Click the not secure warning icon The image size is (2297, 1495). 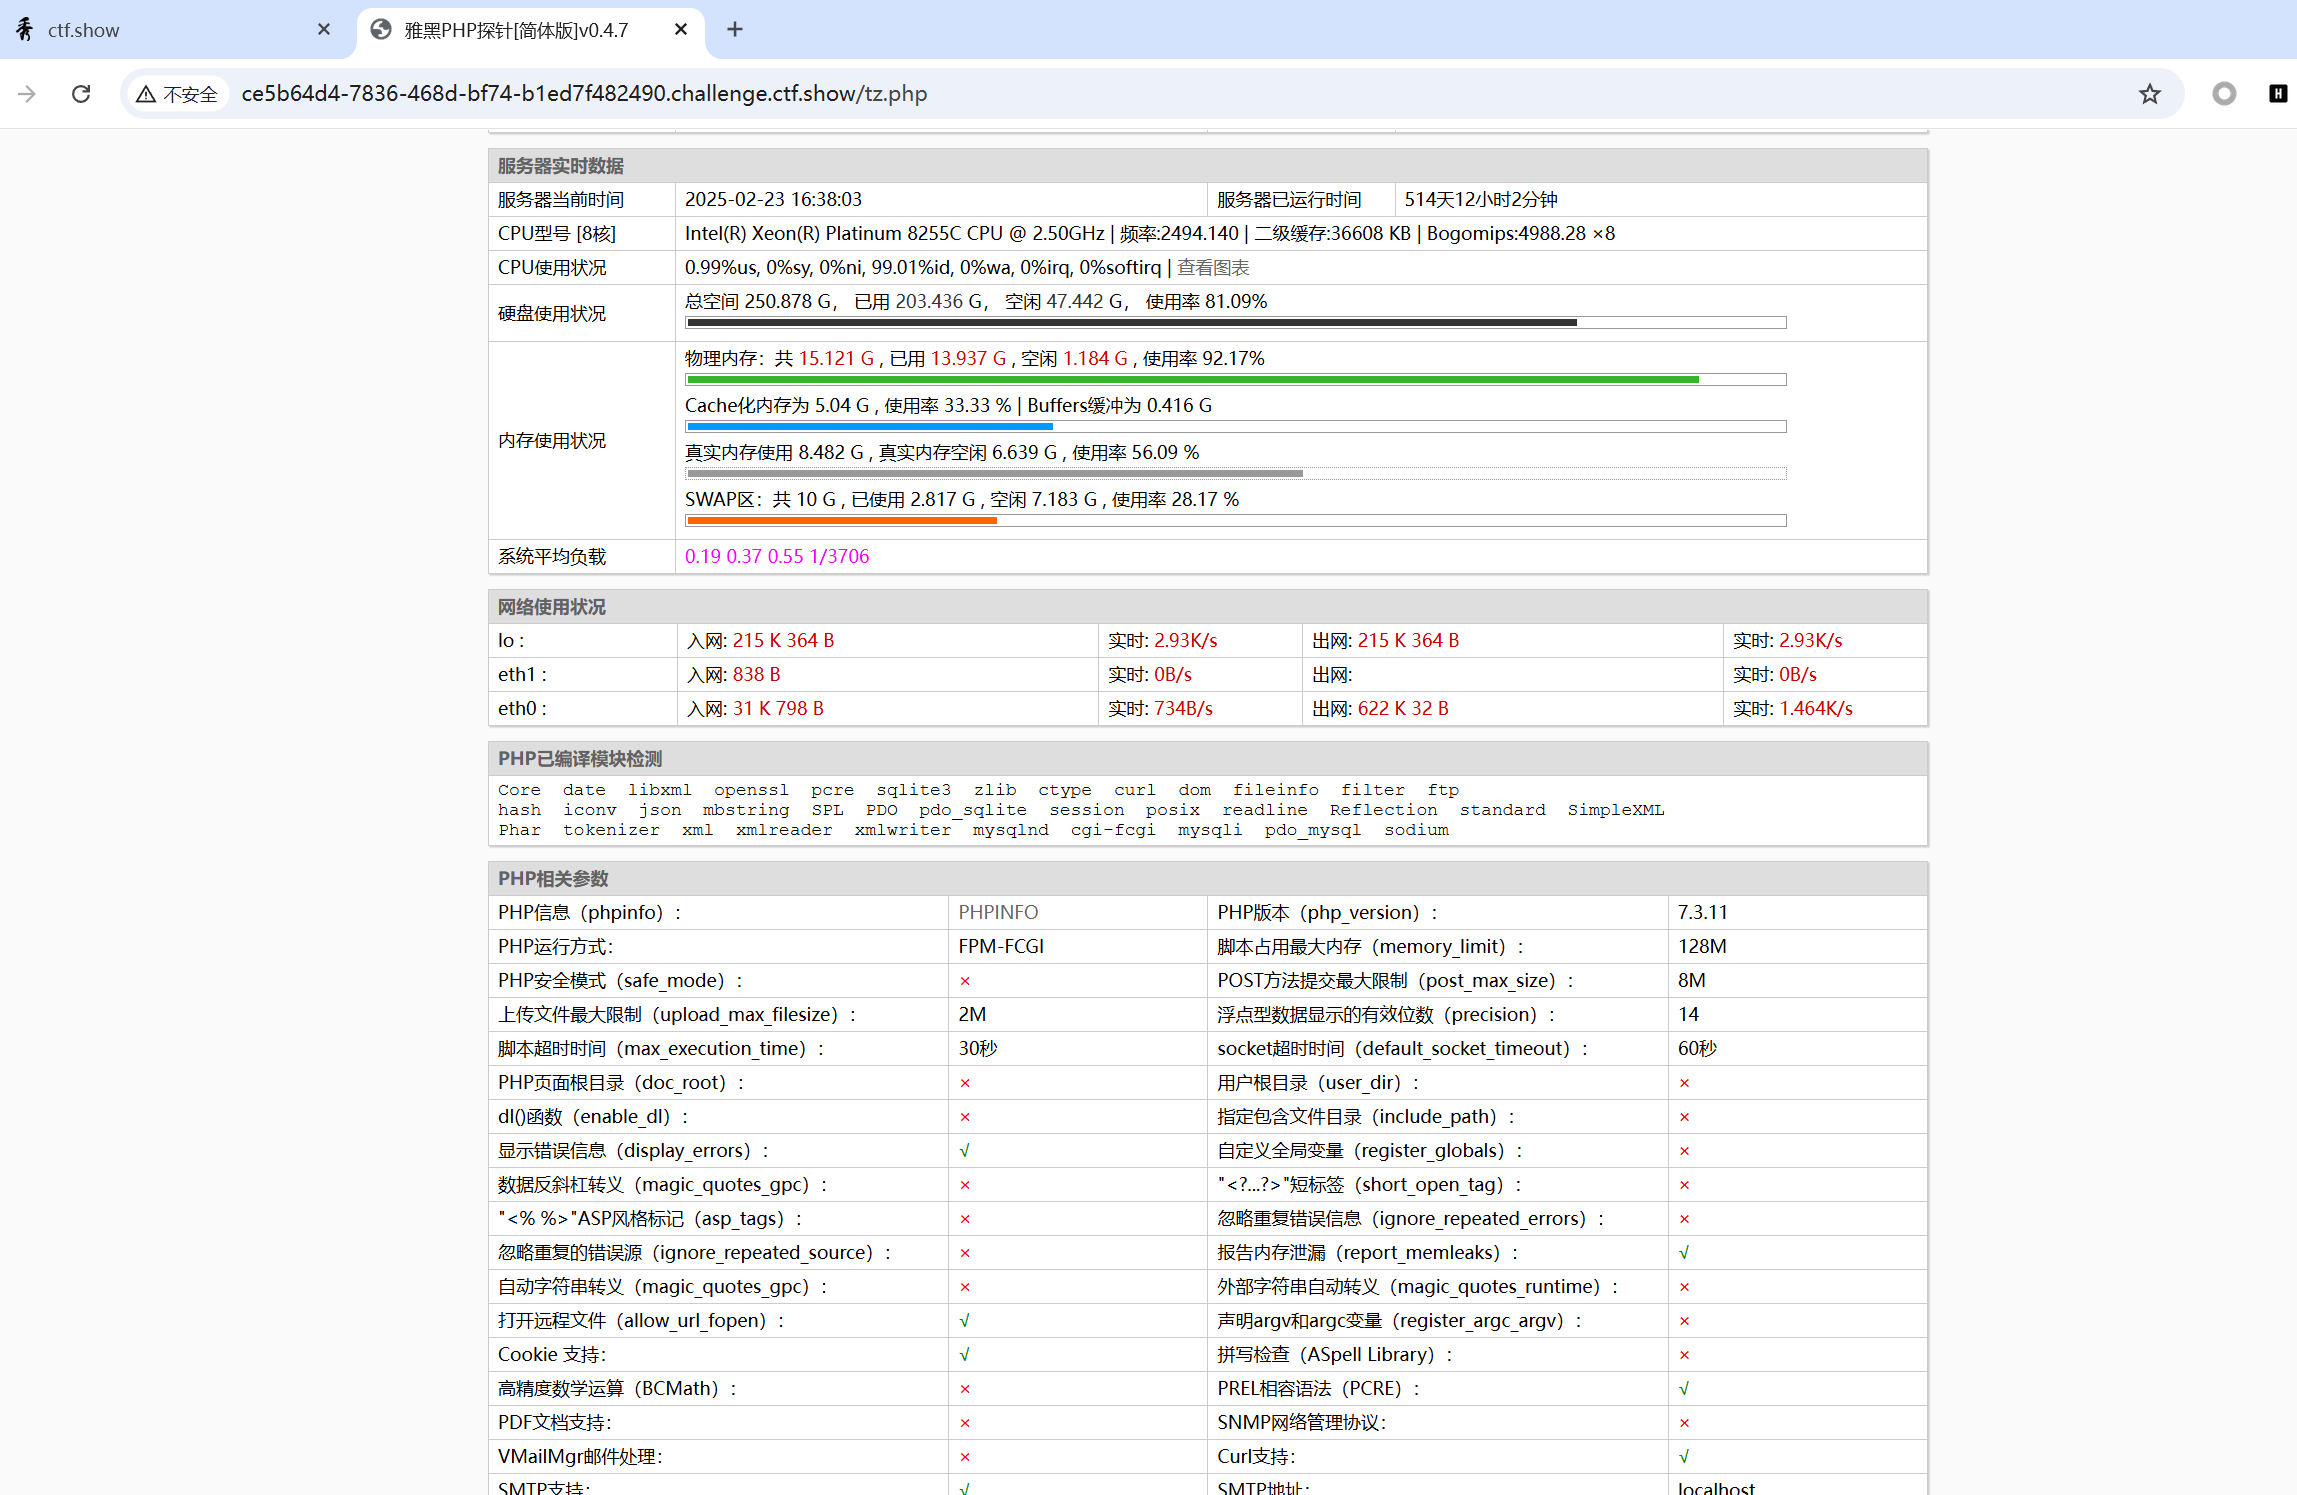147,94
